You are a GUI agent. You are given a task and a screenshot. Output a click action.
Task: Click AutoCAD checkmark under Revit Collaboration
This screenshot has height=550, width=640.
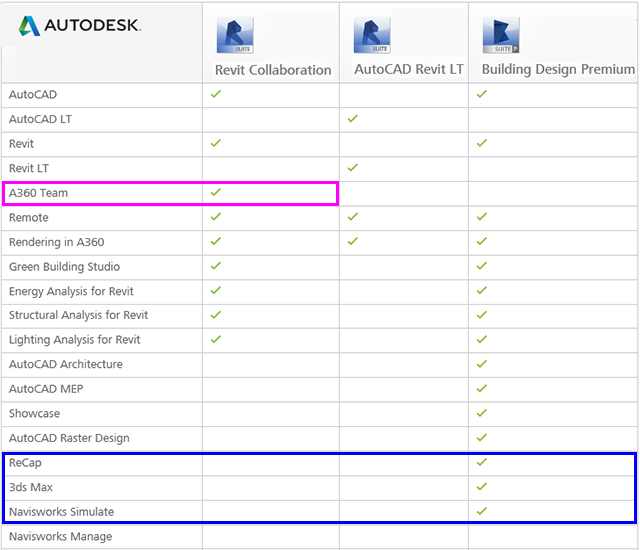[x=216, y=94]
